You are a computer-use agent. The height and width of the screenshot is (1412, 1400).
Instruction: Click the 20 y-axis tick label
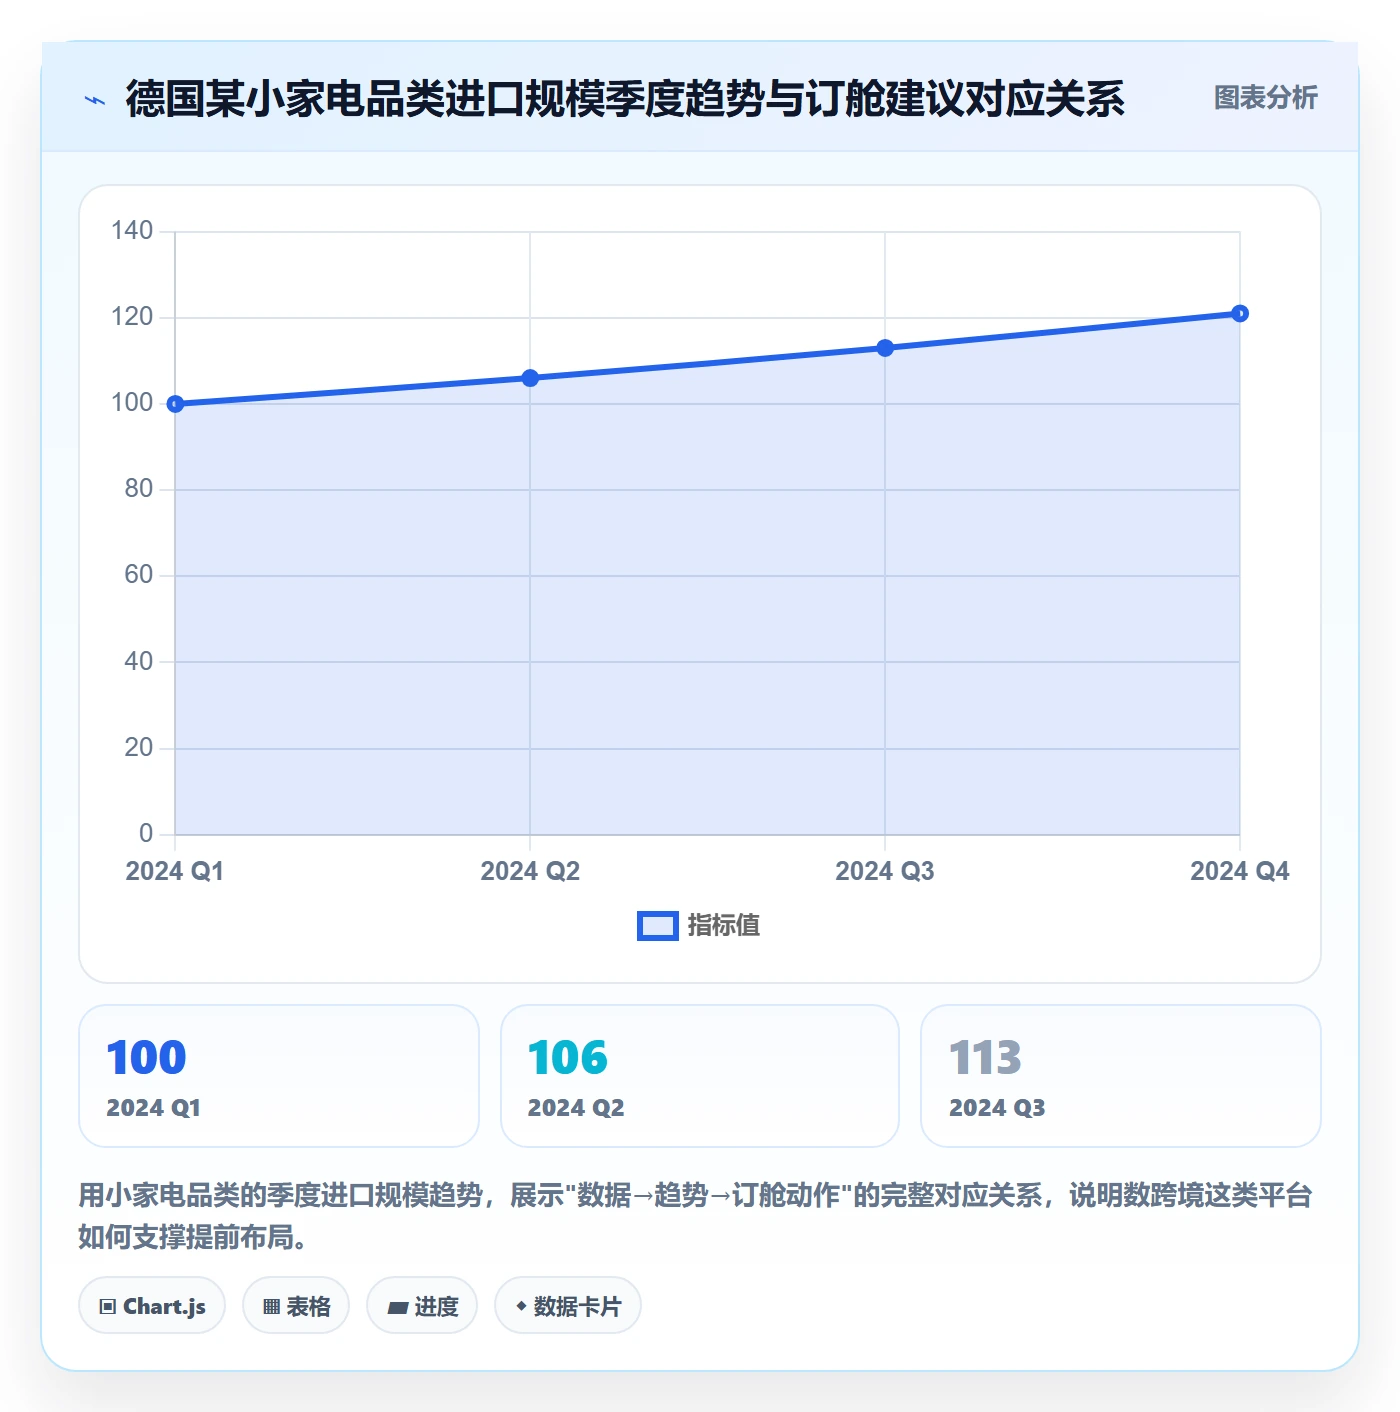click(x=139, y=748)
